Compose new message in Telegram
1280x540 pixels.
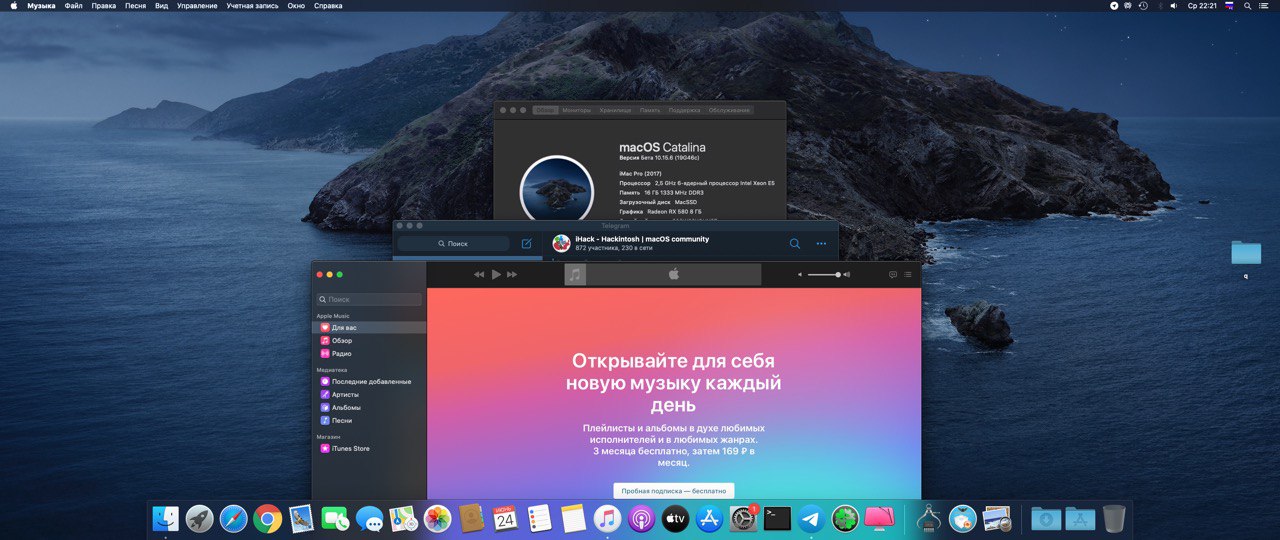point(527,243)
